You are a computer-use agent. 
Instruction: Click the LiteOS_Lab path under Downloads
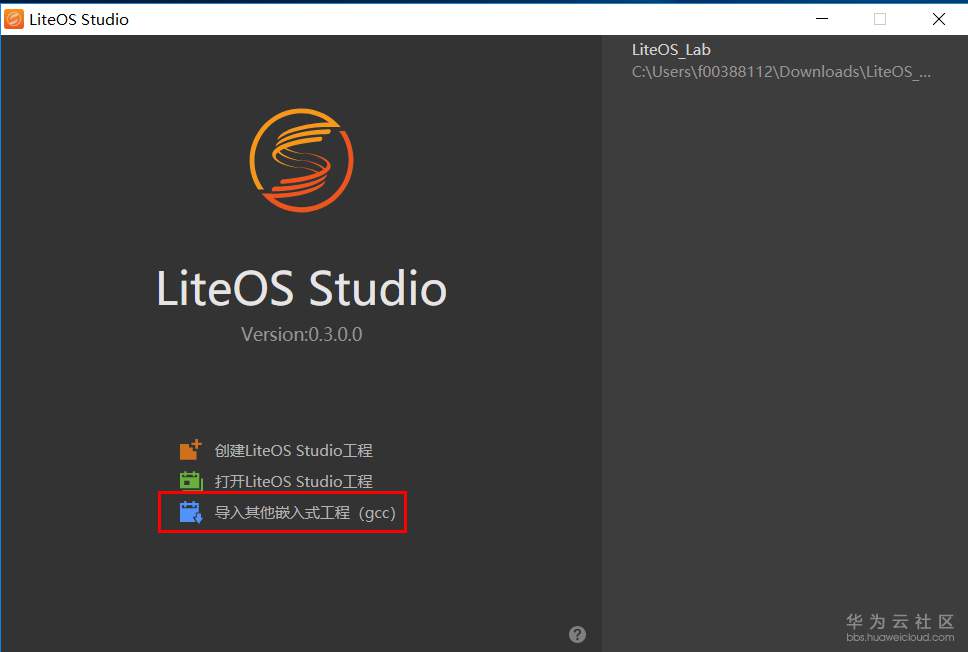781,72
